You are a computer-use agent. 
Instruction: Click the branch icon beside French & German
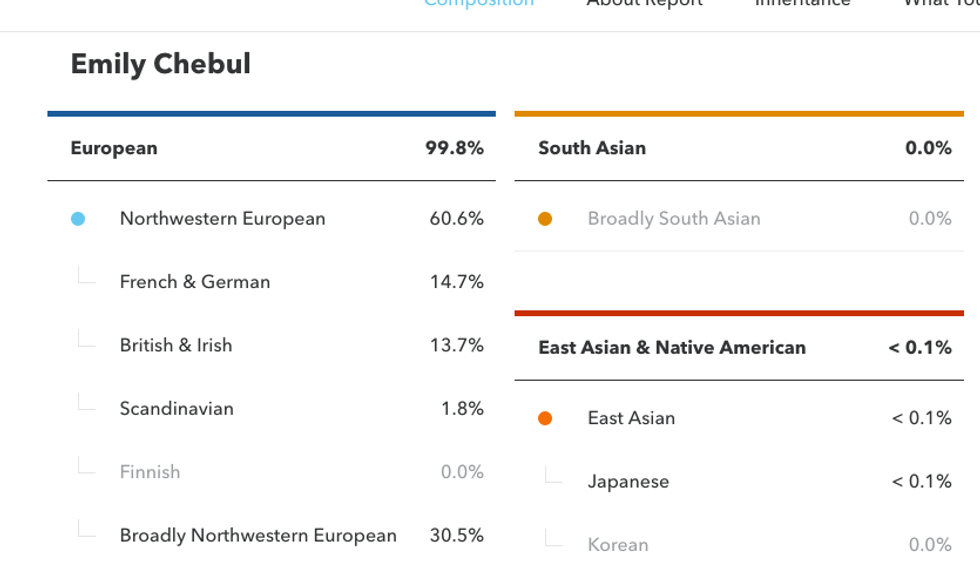click(x=86, y=277)
